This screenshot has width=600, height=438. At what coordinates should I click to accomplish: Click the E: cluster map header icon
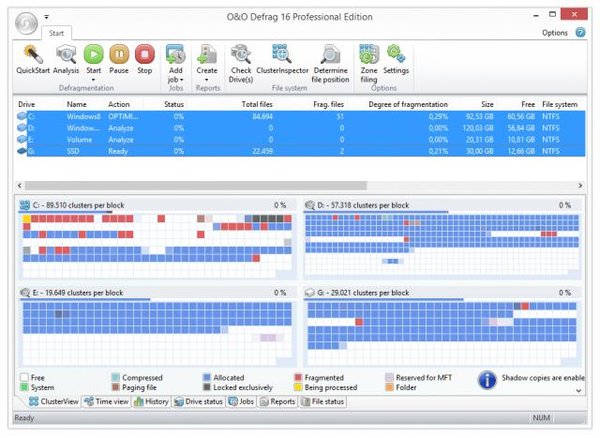click(x=24, y=293)
